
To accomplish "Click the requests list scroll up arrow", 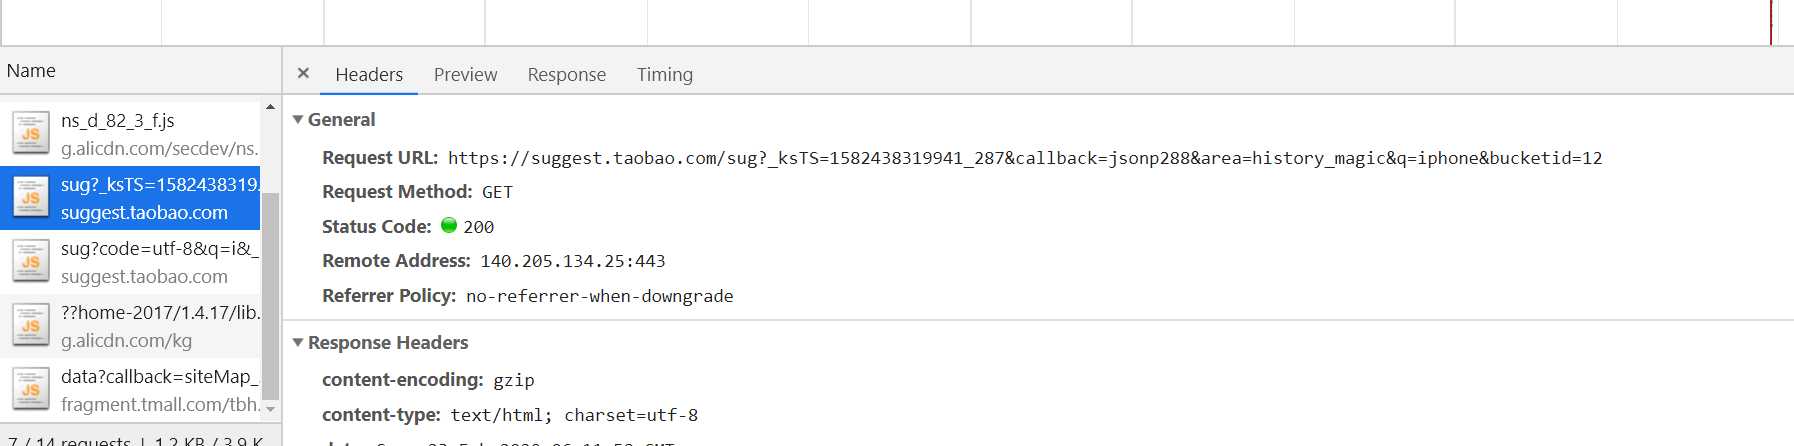I will [x=270, y=106].
